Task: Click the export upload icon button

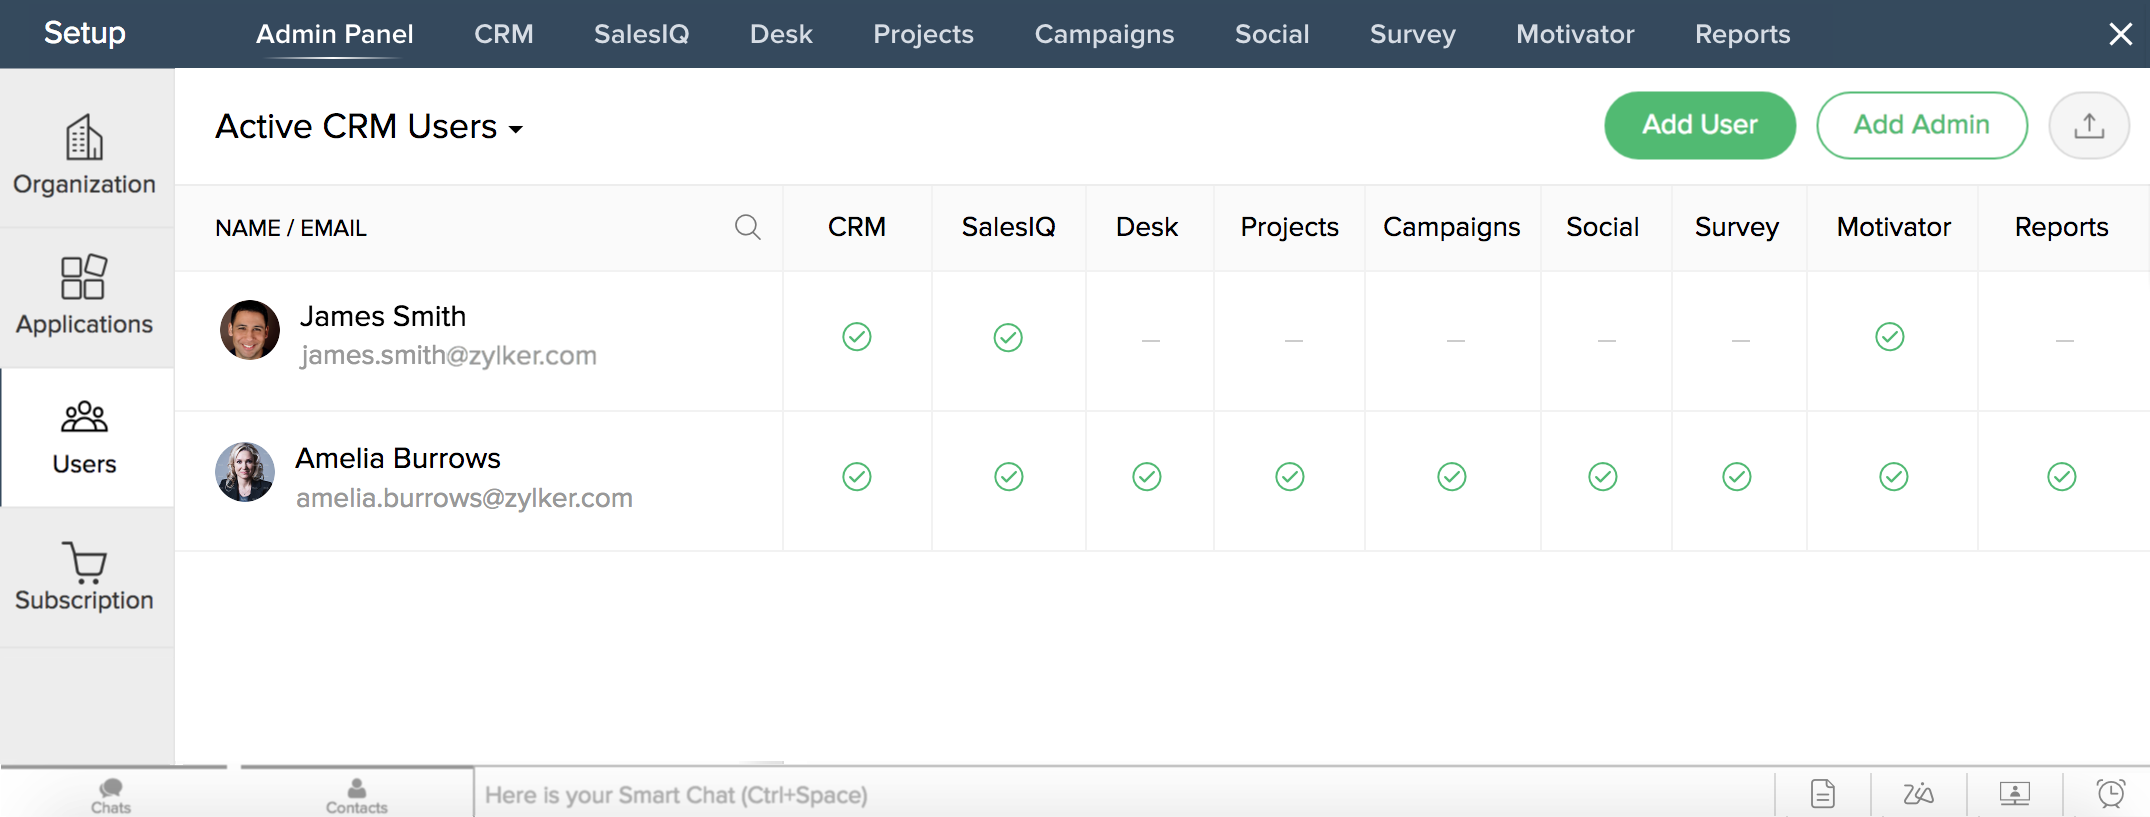Action: coord(2088,125)
